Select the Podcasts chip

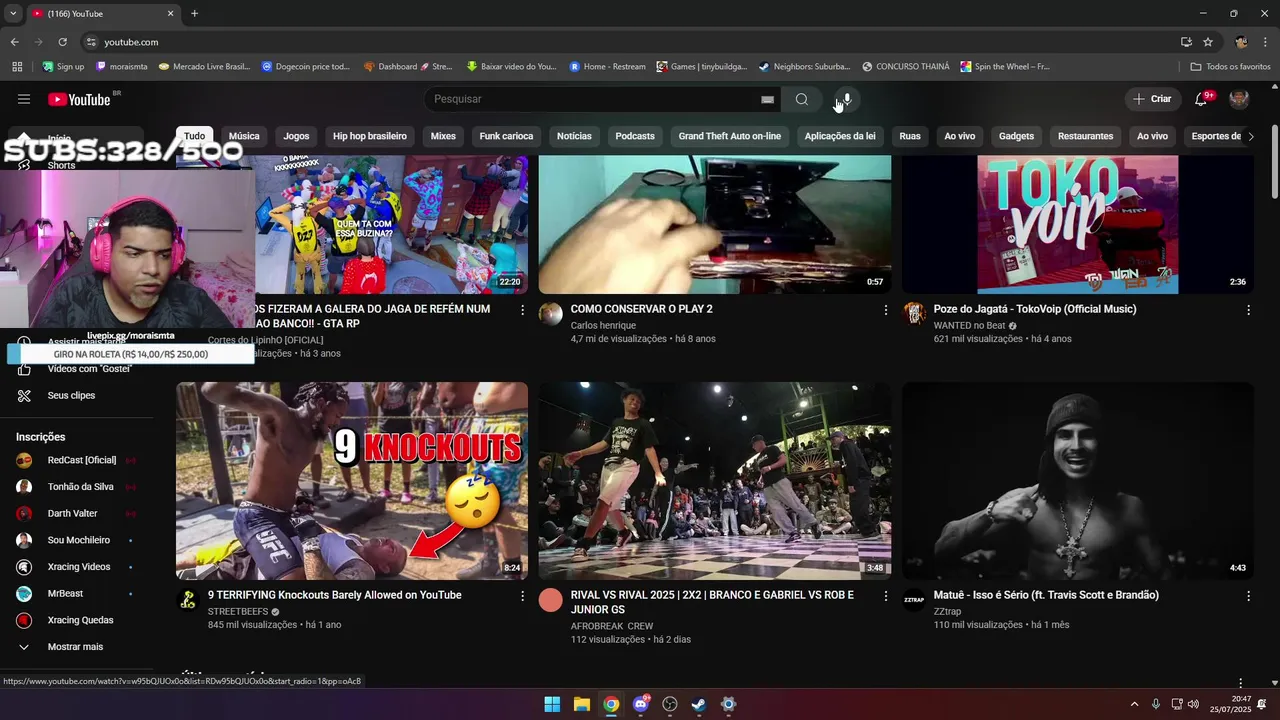tap(635, 136)
